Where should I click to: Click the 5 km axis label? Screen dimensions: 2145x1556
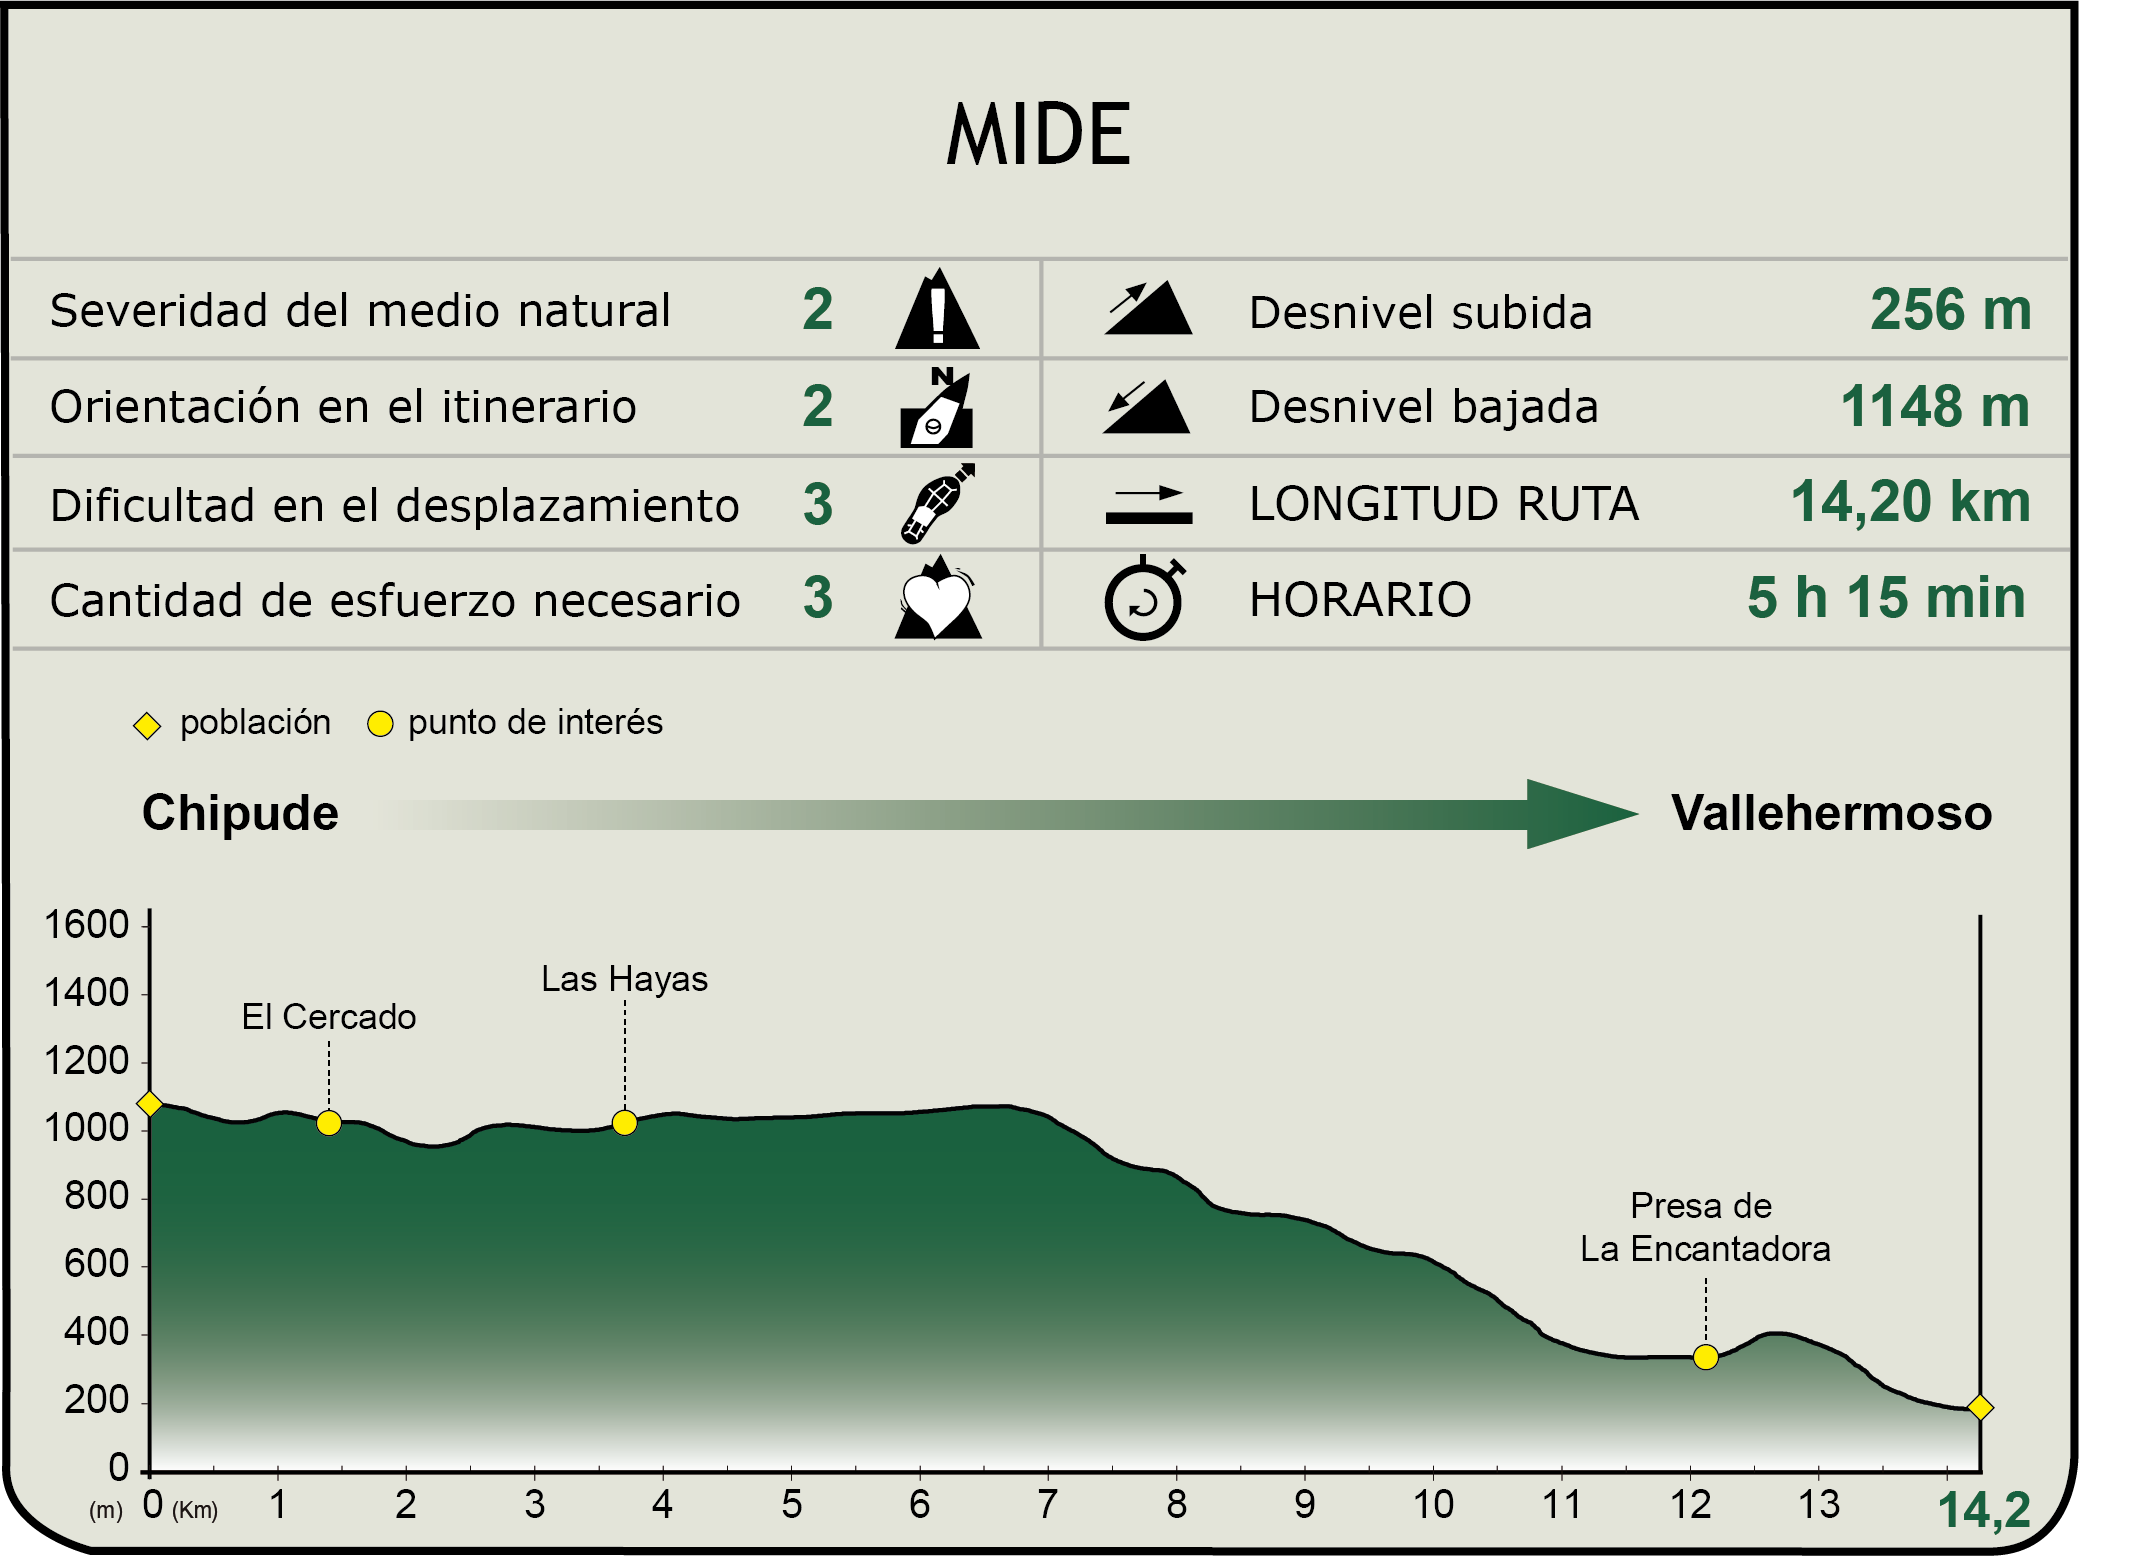(x=791, y=1504)
